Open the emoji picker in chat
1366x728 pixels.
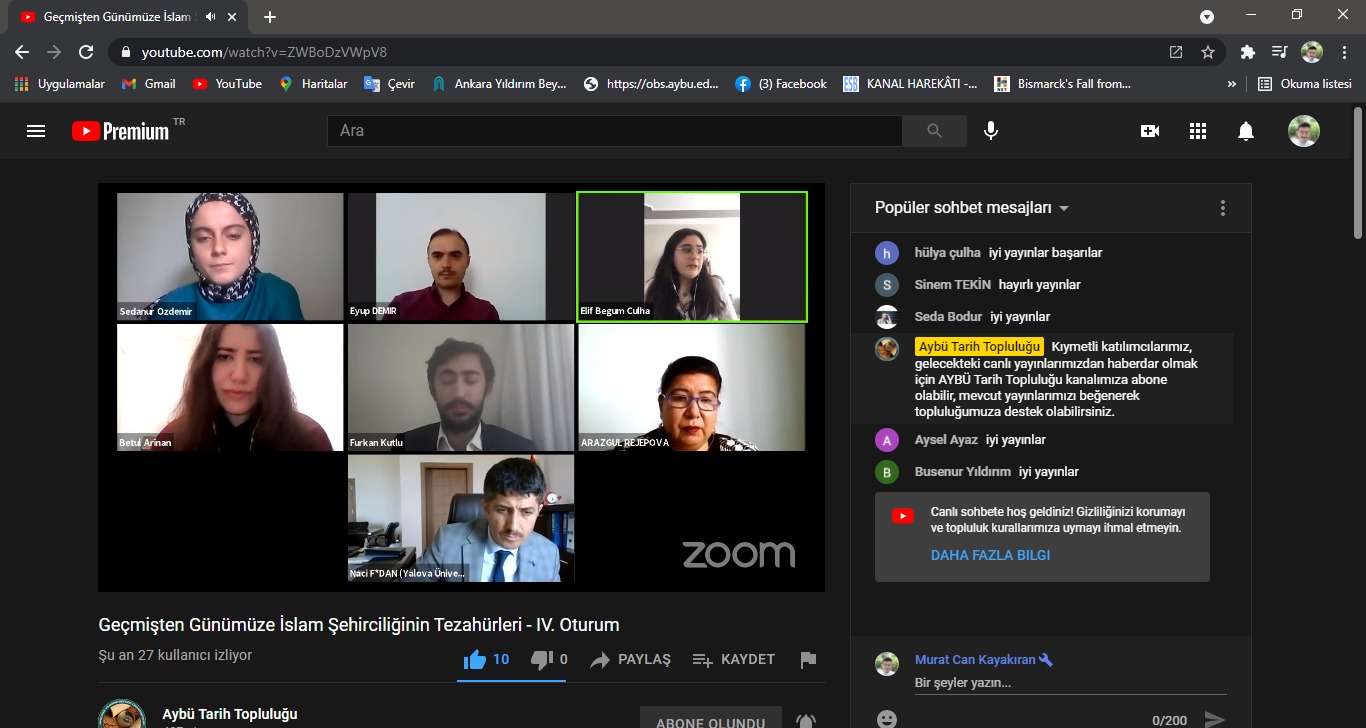coord(886,718)
